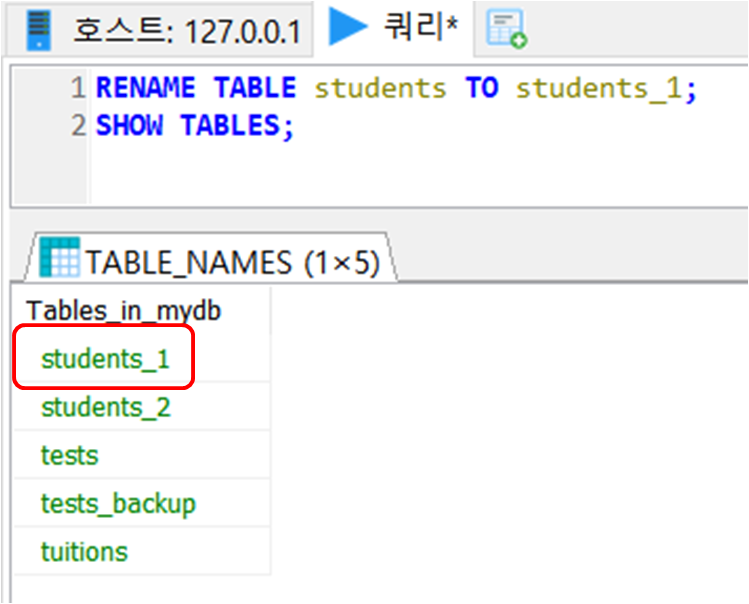The width and height of the screenshot is (749, 604).
Task: Select the tests row
Action: (142, 455)
